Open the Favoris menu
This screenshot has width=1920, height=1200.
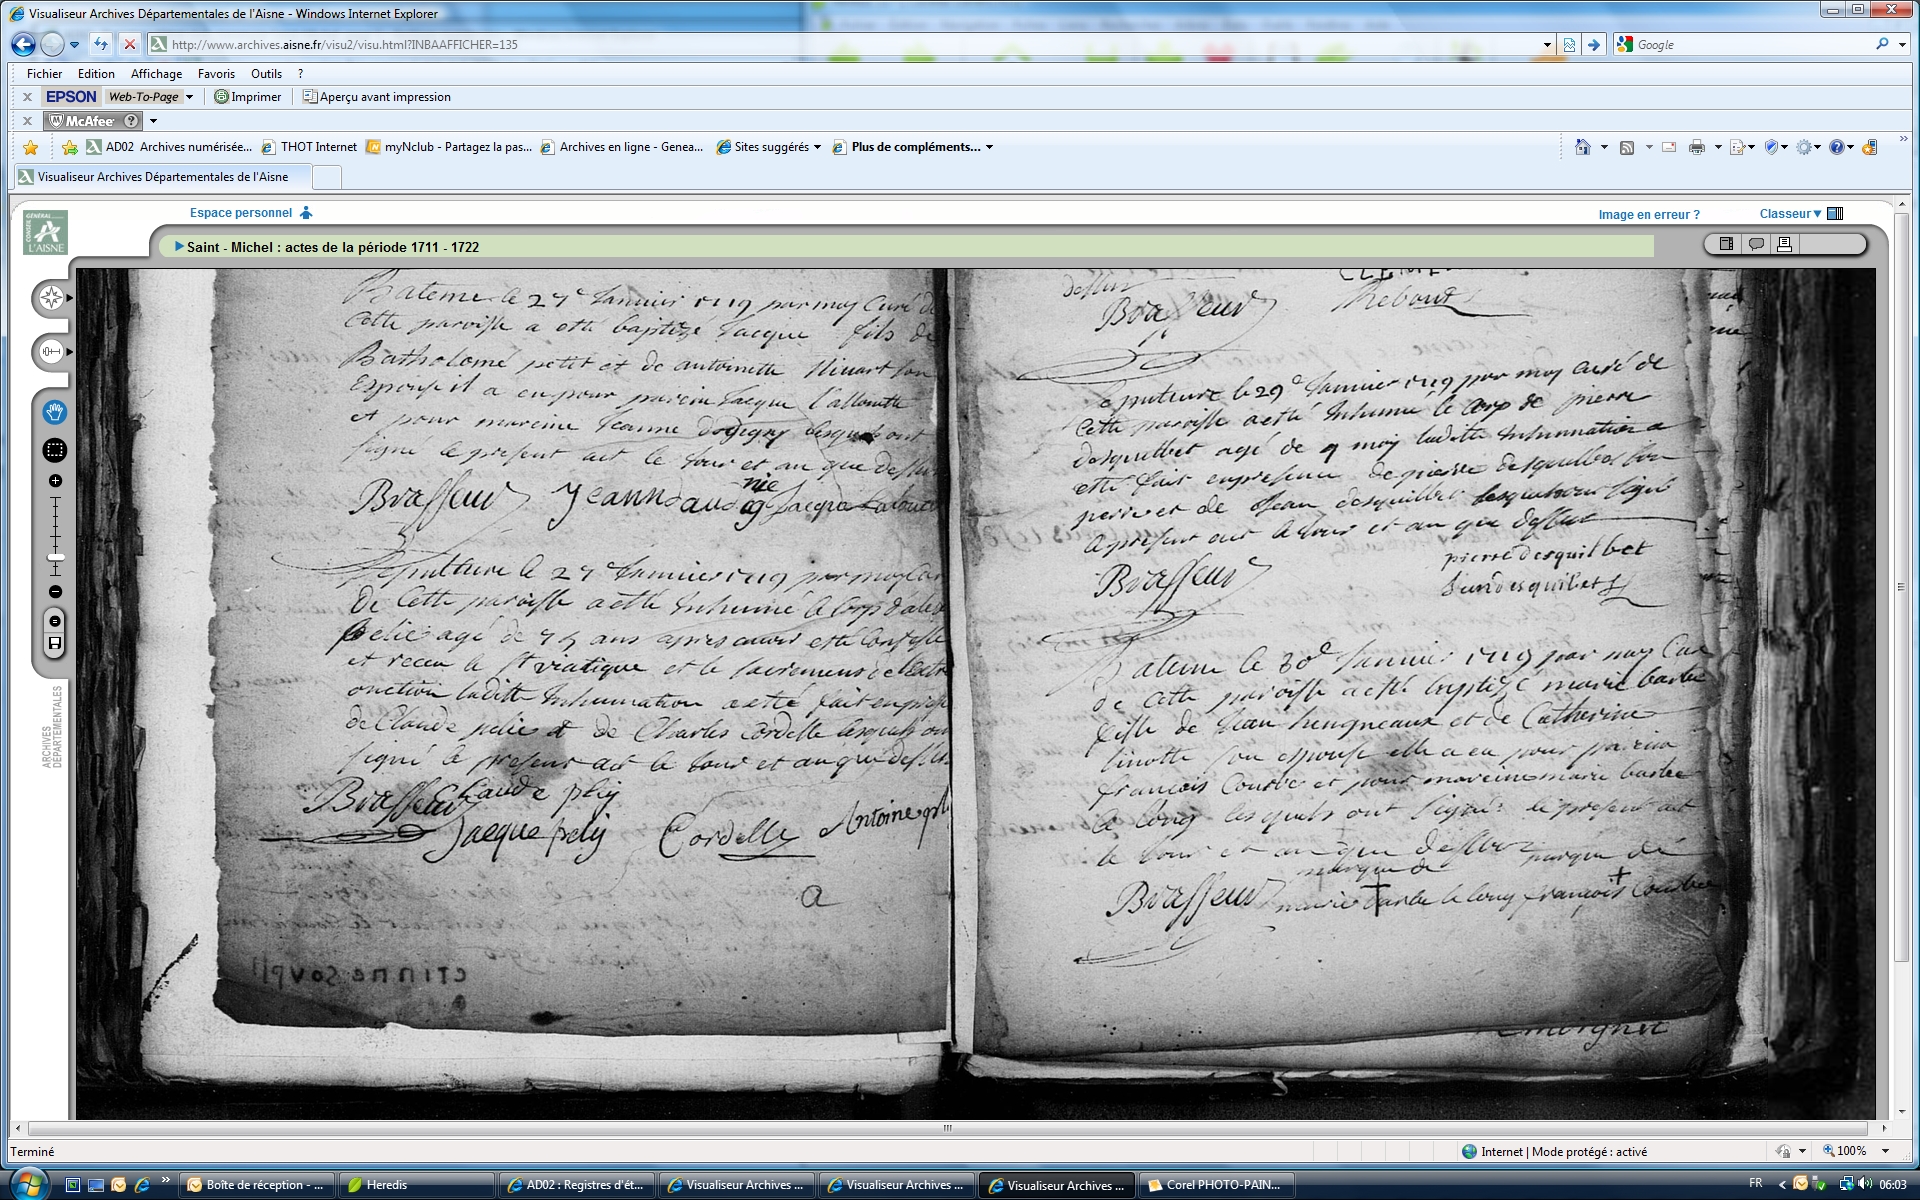216,74
